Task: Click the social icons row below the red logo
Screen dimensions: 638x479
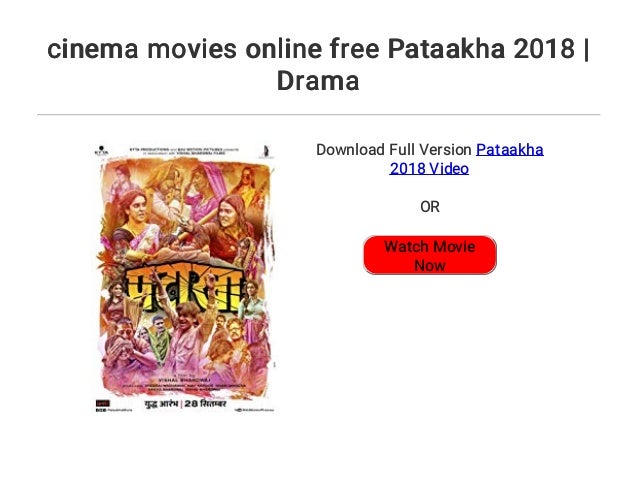Action: [114, 410]
